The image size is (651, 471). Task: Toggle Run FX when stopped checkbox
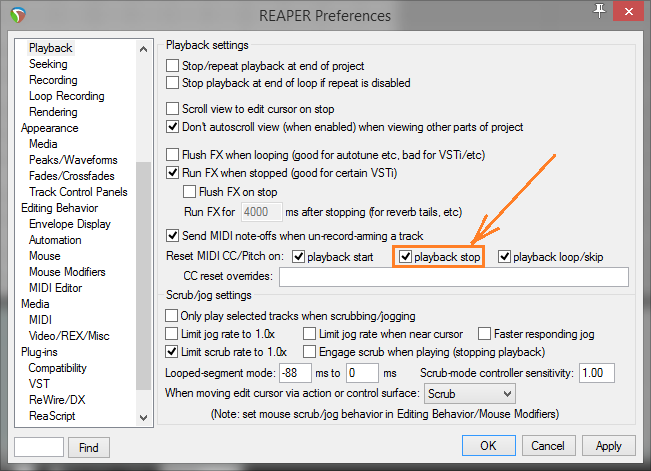click(x=172, y=173)
